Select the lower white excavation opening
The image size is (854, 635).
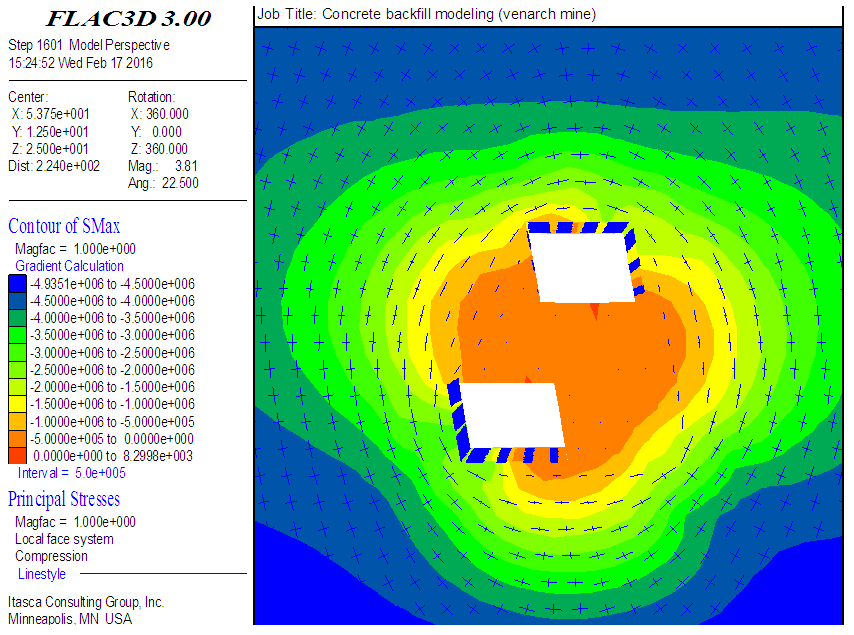(x=511, y=415)
